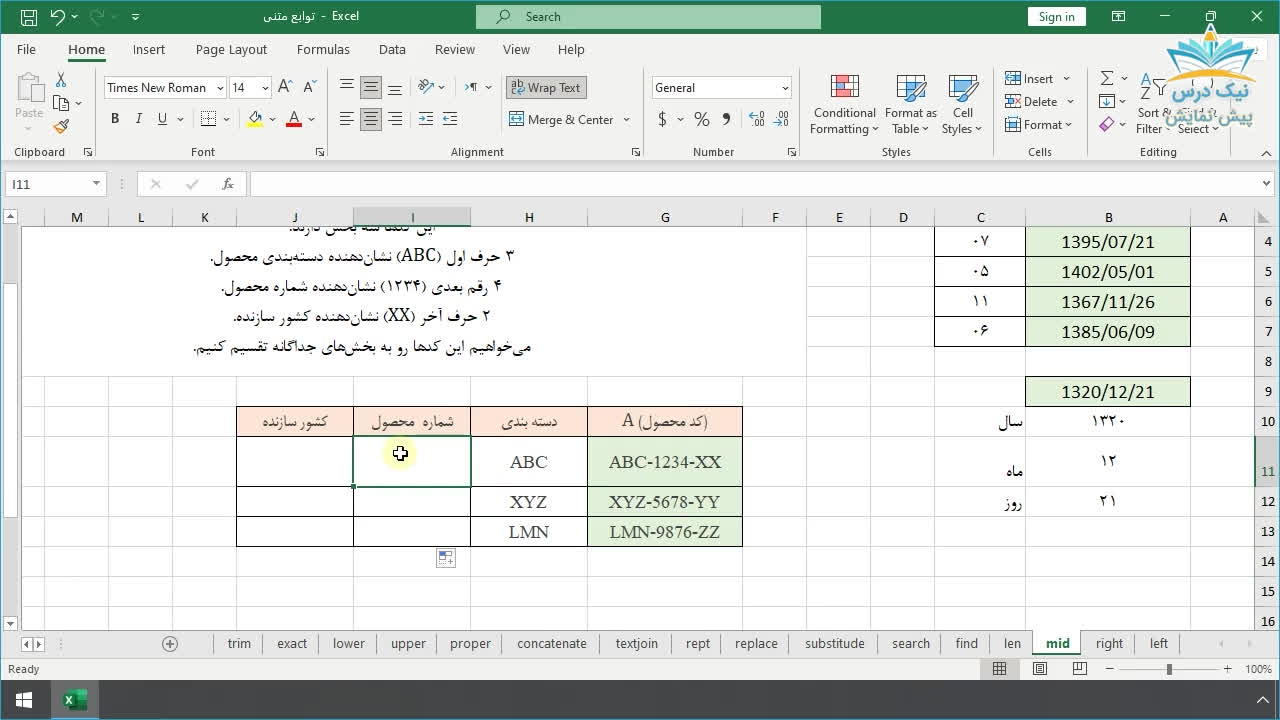Click the Sign in button
The height and width of the screenshot is (720, 1280).
(1057, 16)
